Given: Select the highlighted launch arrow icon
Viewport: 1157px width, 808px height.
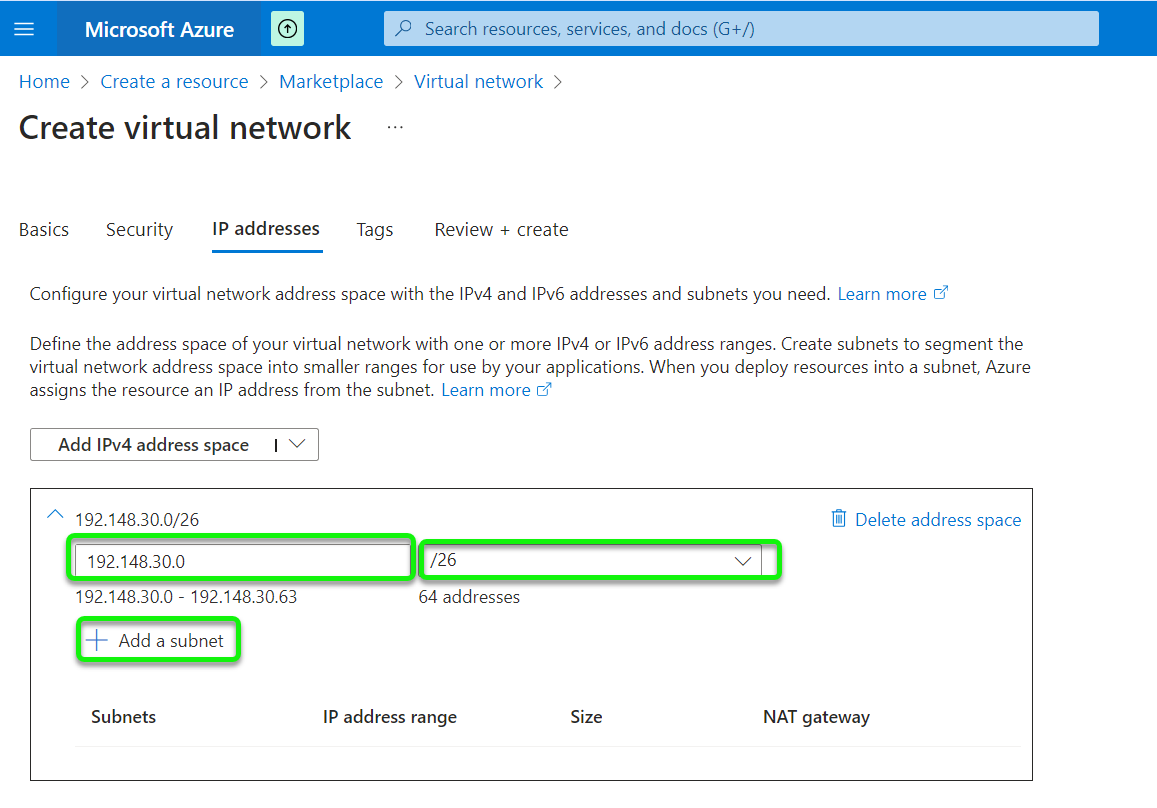Looking at the screenshot, I should coord(287,28).
